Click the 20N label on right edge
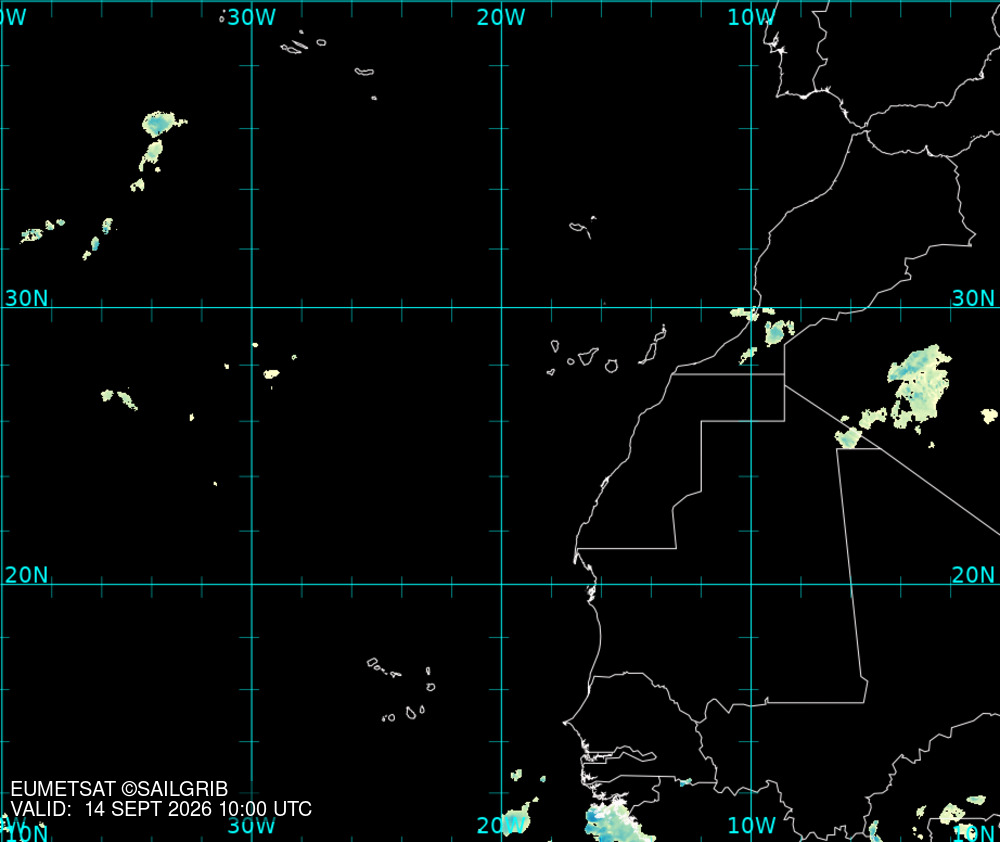Screen dimensions: 1000x842 973,575
